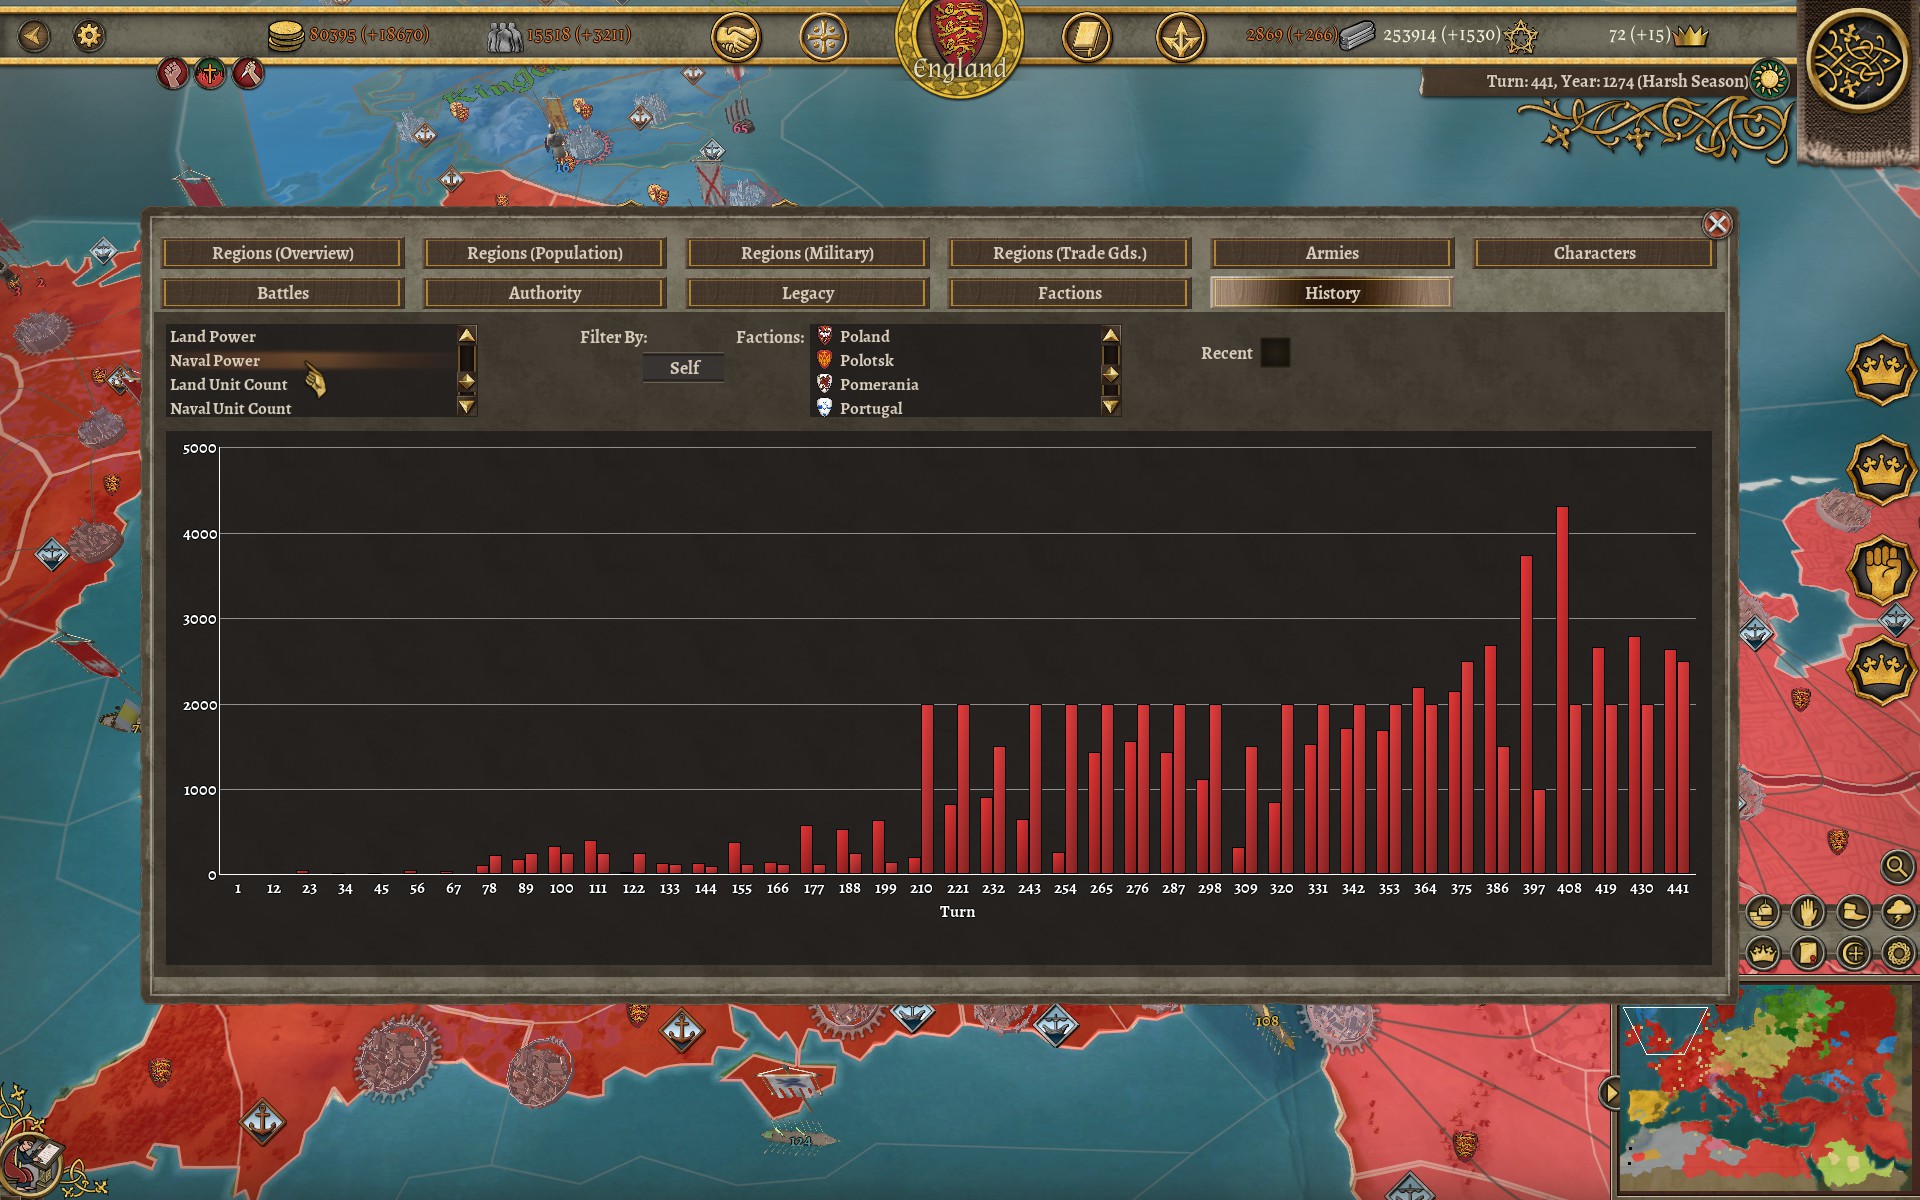Switch to Regions (Overview) tab

pyautogui.click(x=283, y=253)
